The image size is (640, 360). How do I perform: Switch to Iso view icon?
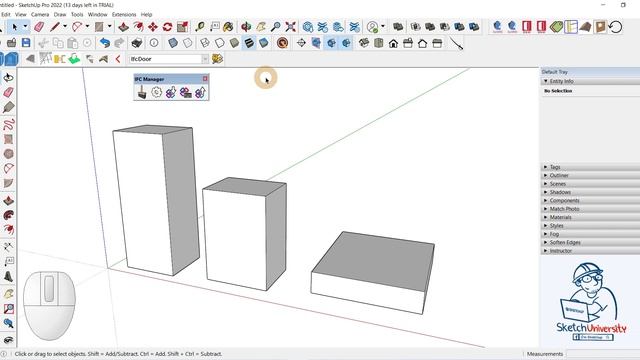pos(364,42)
